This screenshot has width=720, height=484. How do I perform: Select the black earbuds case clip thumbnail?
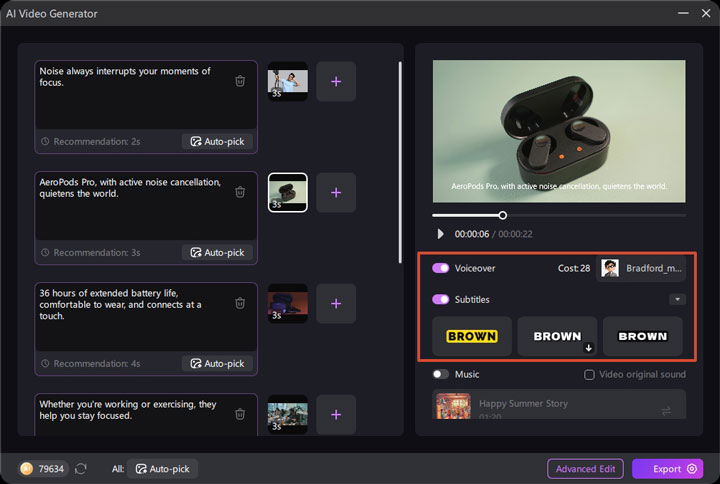[x=288, y=192]
